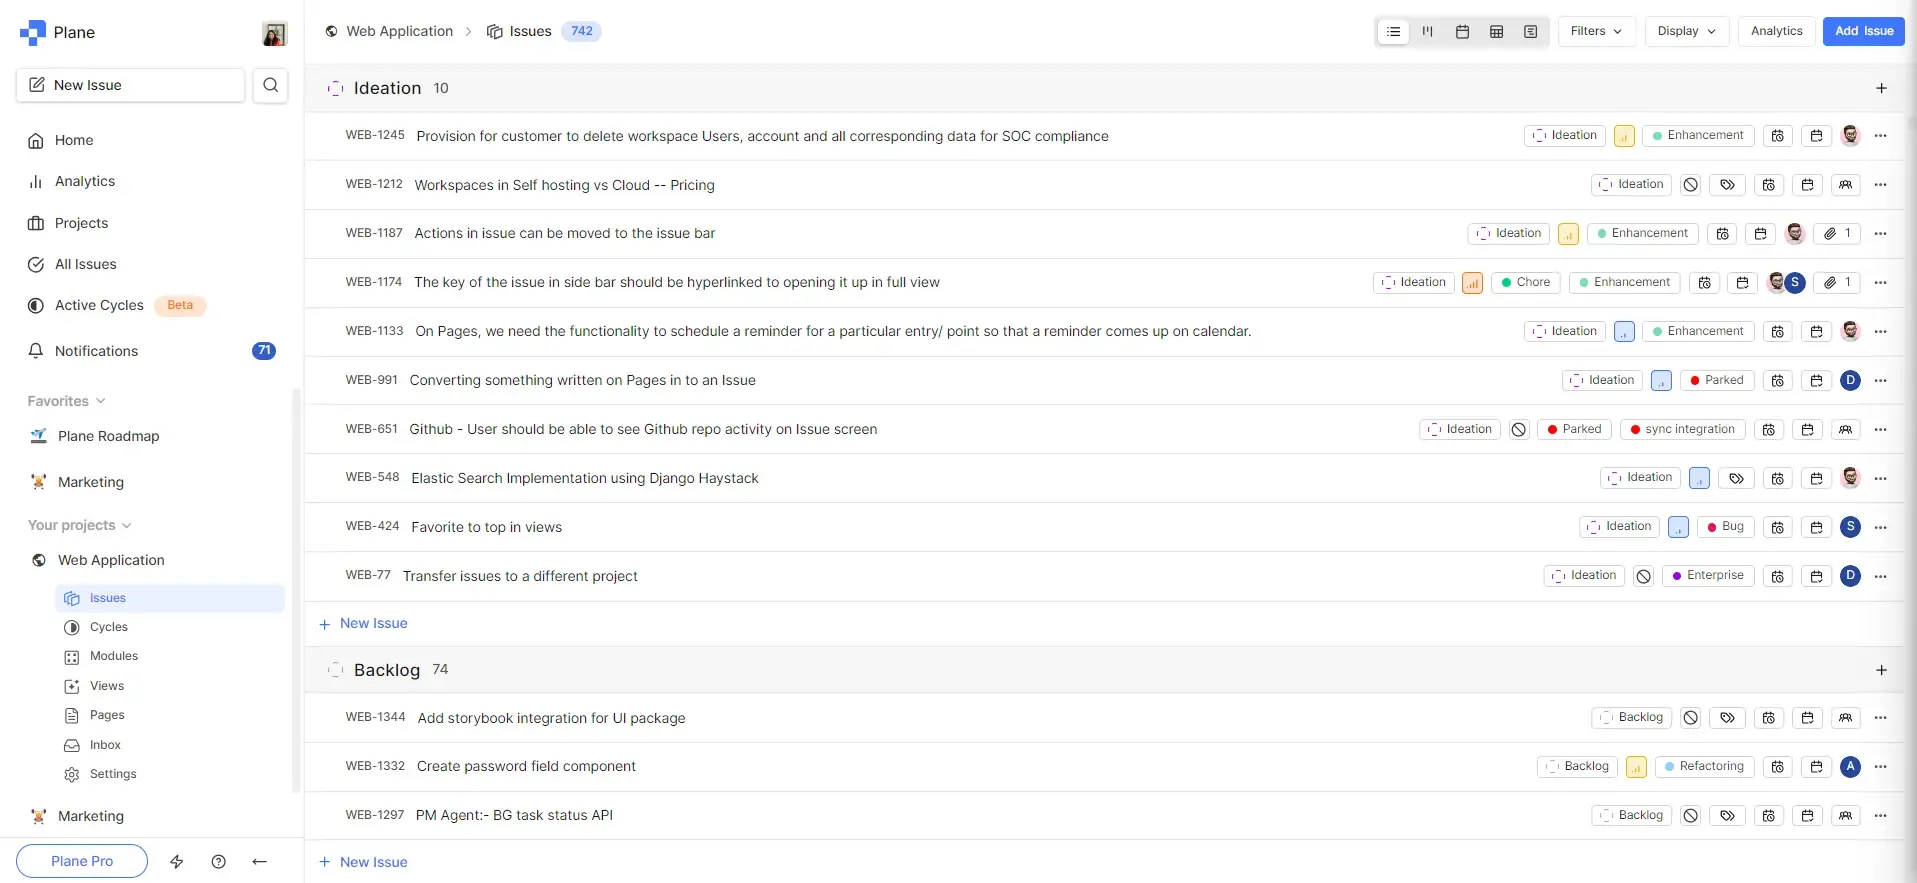This screenshot has height=883, width=1917.
Task: Go to Notifications in the sidebar
Action: pos(96,351)
